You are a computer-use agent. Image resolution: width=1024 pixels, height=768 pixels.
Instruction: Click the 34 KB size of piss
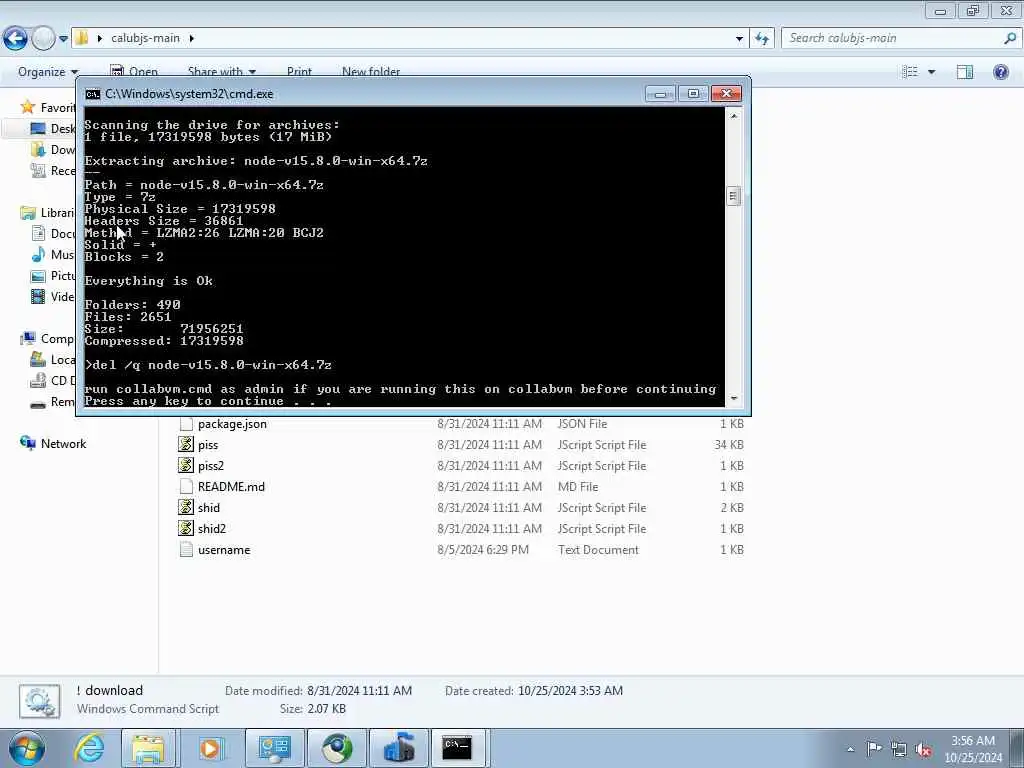[x=729, y=445]
